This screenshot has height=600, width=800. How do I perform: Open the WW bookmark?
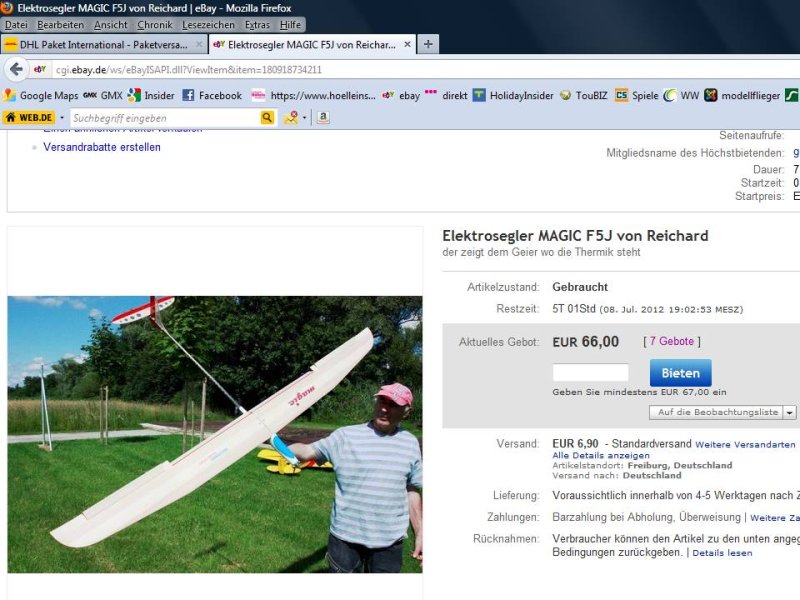click(681, 95)
